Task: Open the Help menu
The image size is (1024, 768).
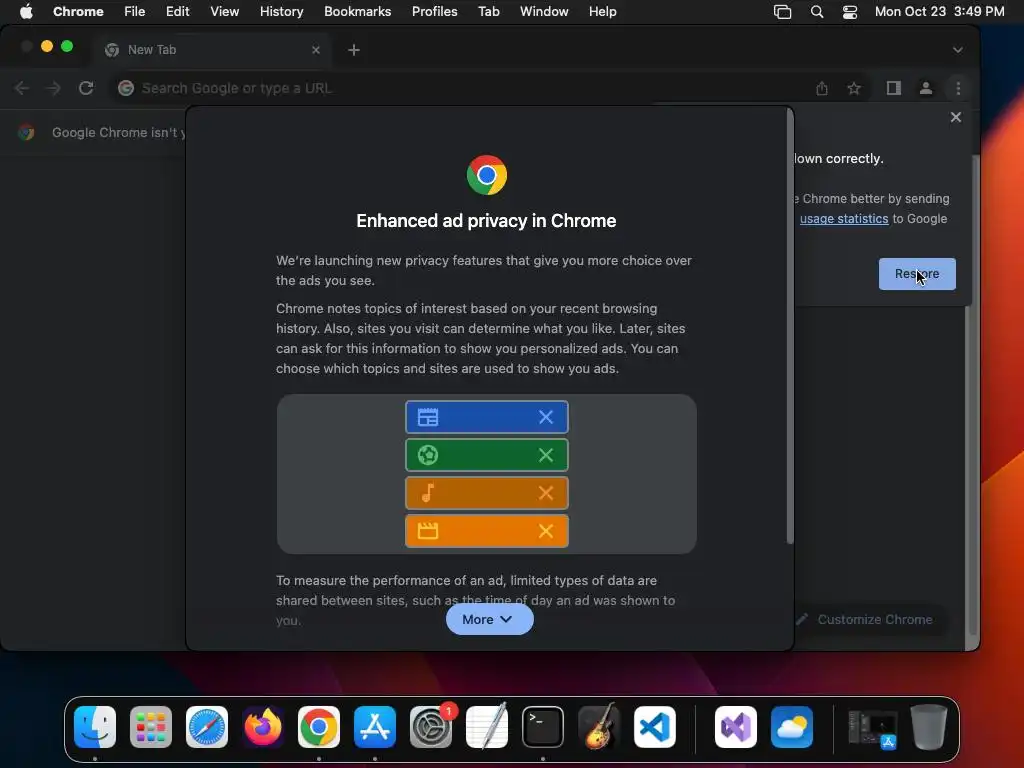Action: pos(602,11)
